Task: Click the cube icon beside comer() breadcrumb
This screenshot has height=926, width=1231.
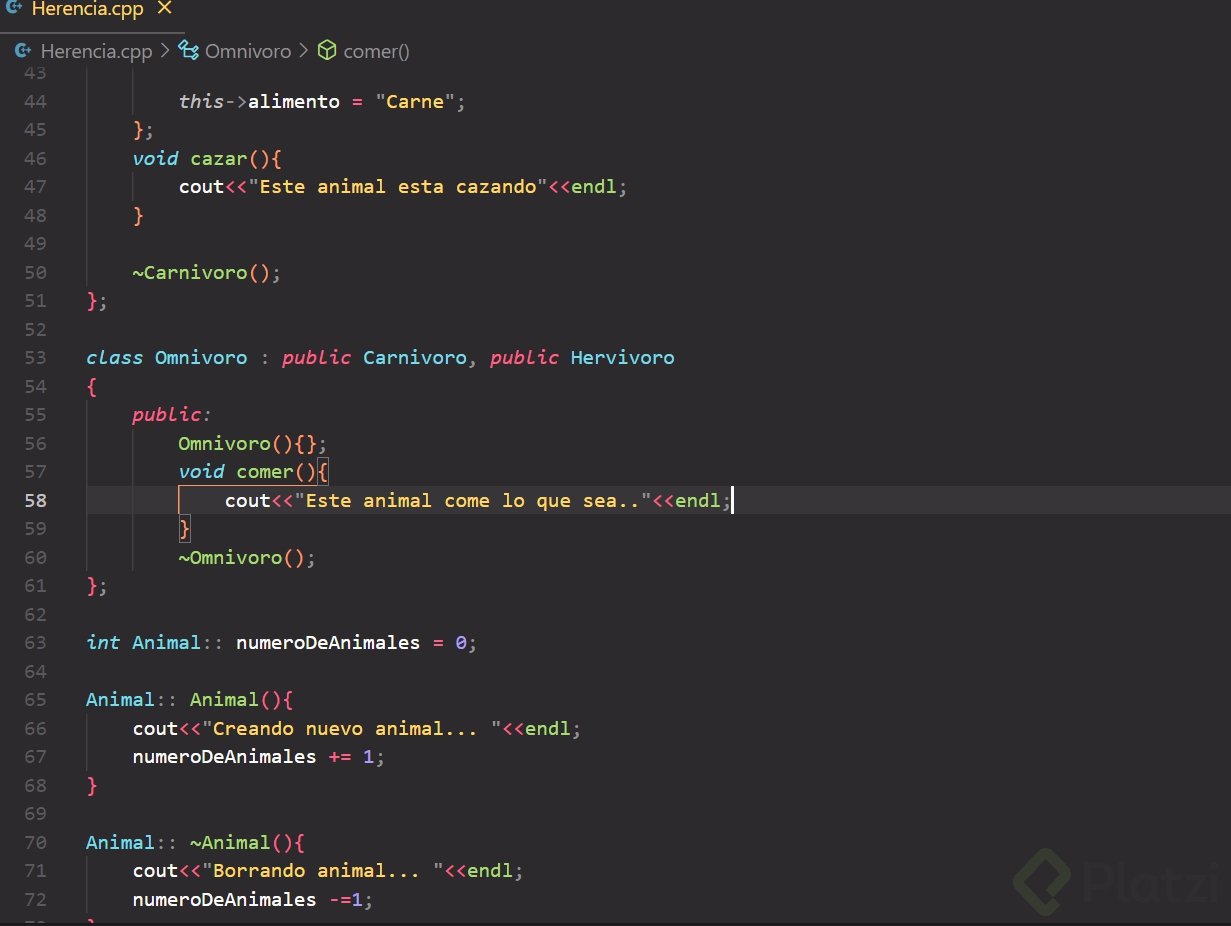Action: pos(327,50)
